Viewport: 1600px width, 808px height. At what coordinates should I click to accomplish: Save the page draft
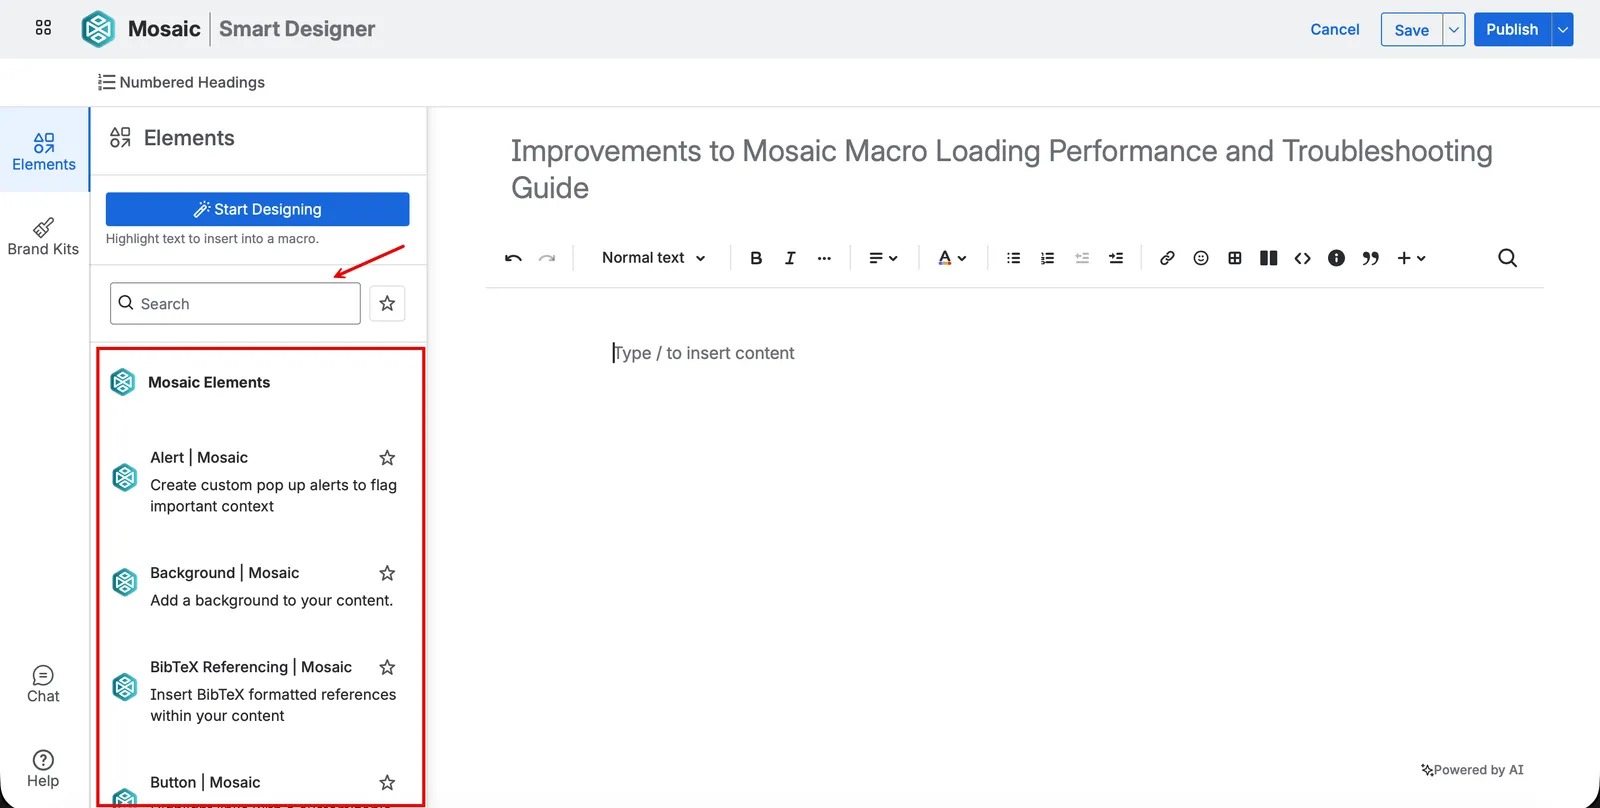1411,29
